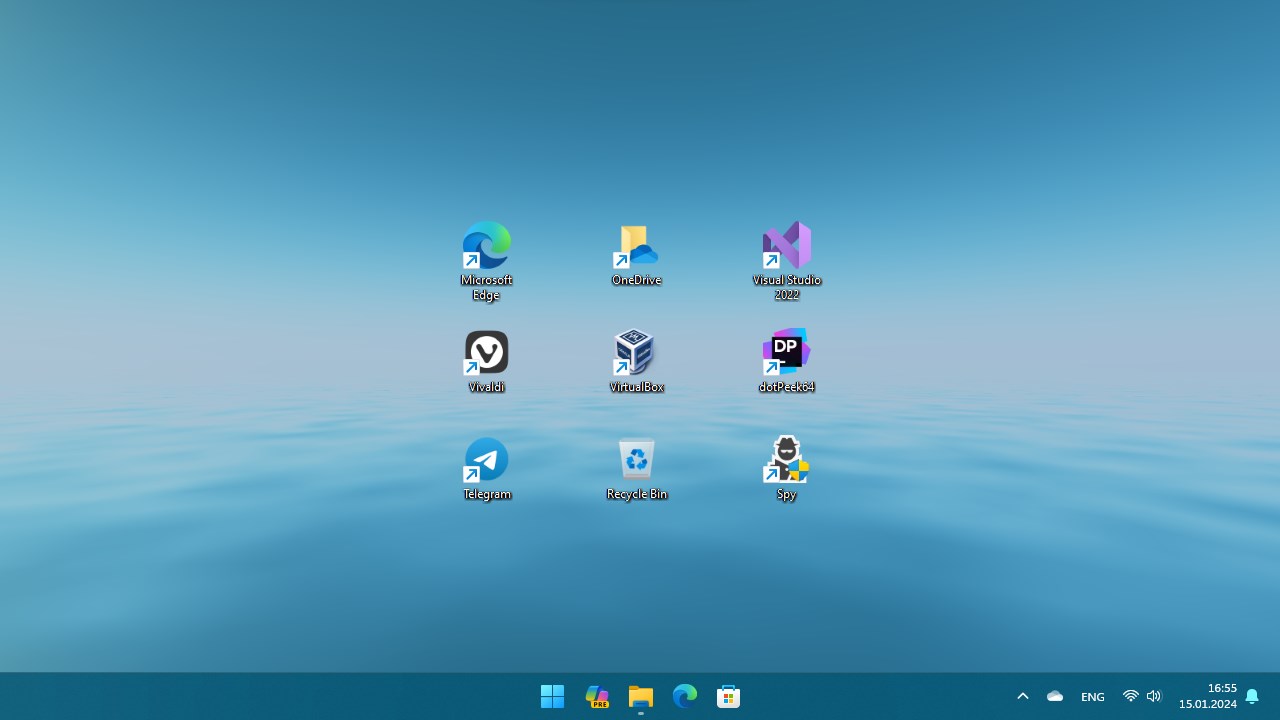The width and height of the screenshot is (1280, 720).
Task: Open the volume speaker control
Action: (x=1154, y=696)
